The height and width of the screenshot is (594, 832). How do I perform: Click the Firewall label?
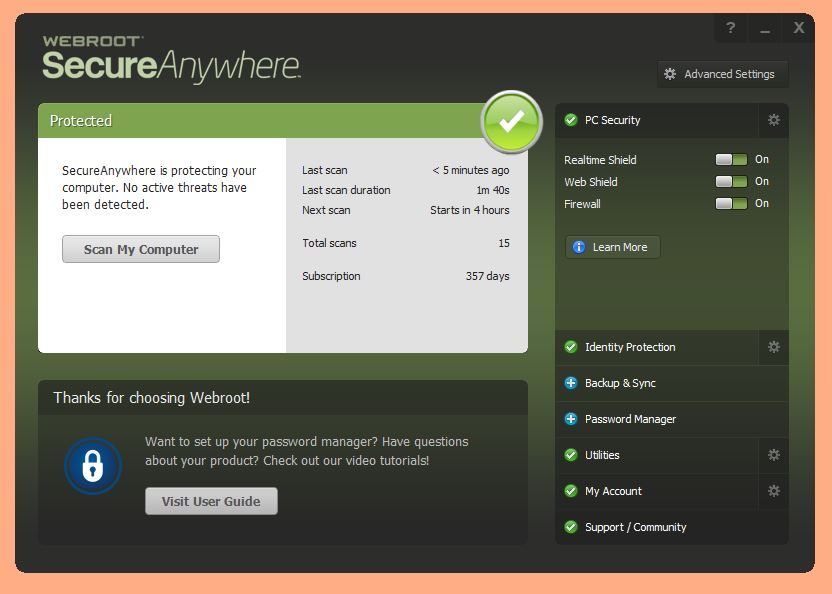pyautogui.click(x=582, y=204)
